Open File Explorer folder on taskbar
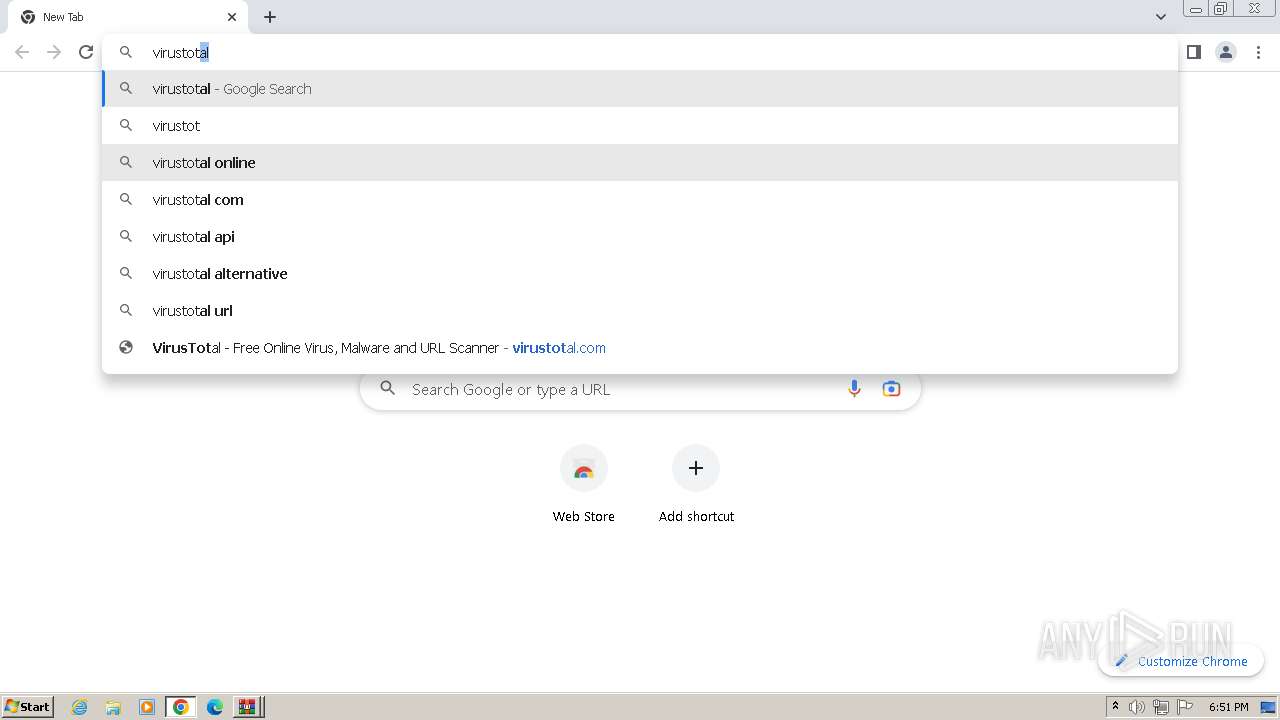Viewport: 1280px width, 720px height. click(x=113, y=707)
